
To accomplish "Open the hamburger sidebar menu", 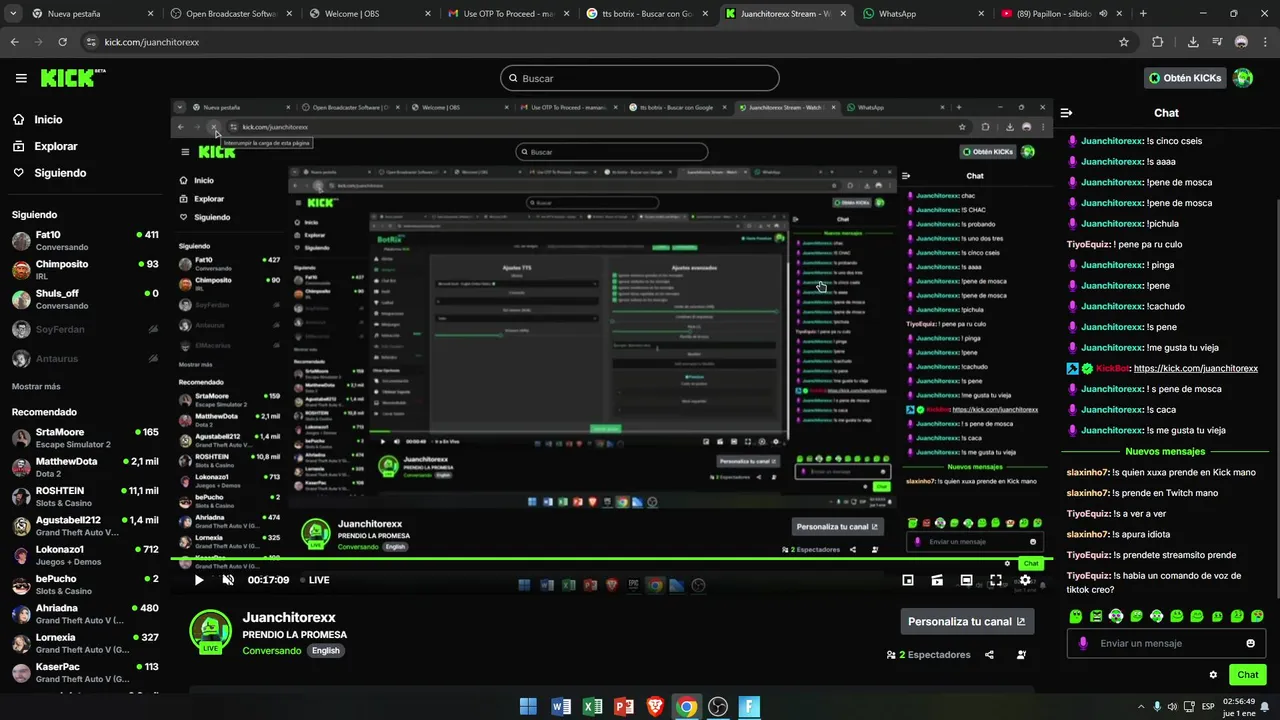I will [x=21, y=78].
